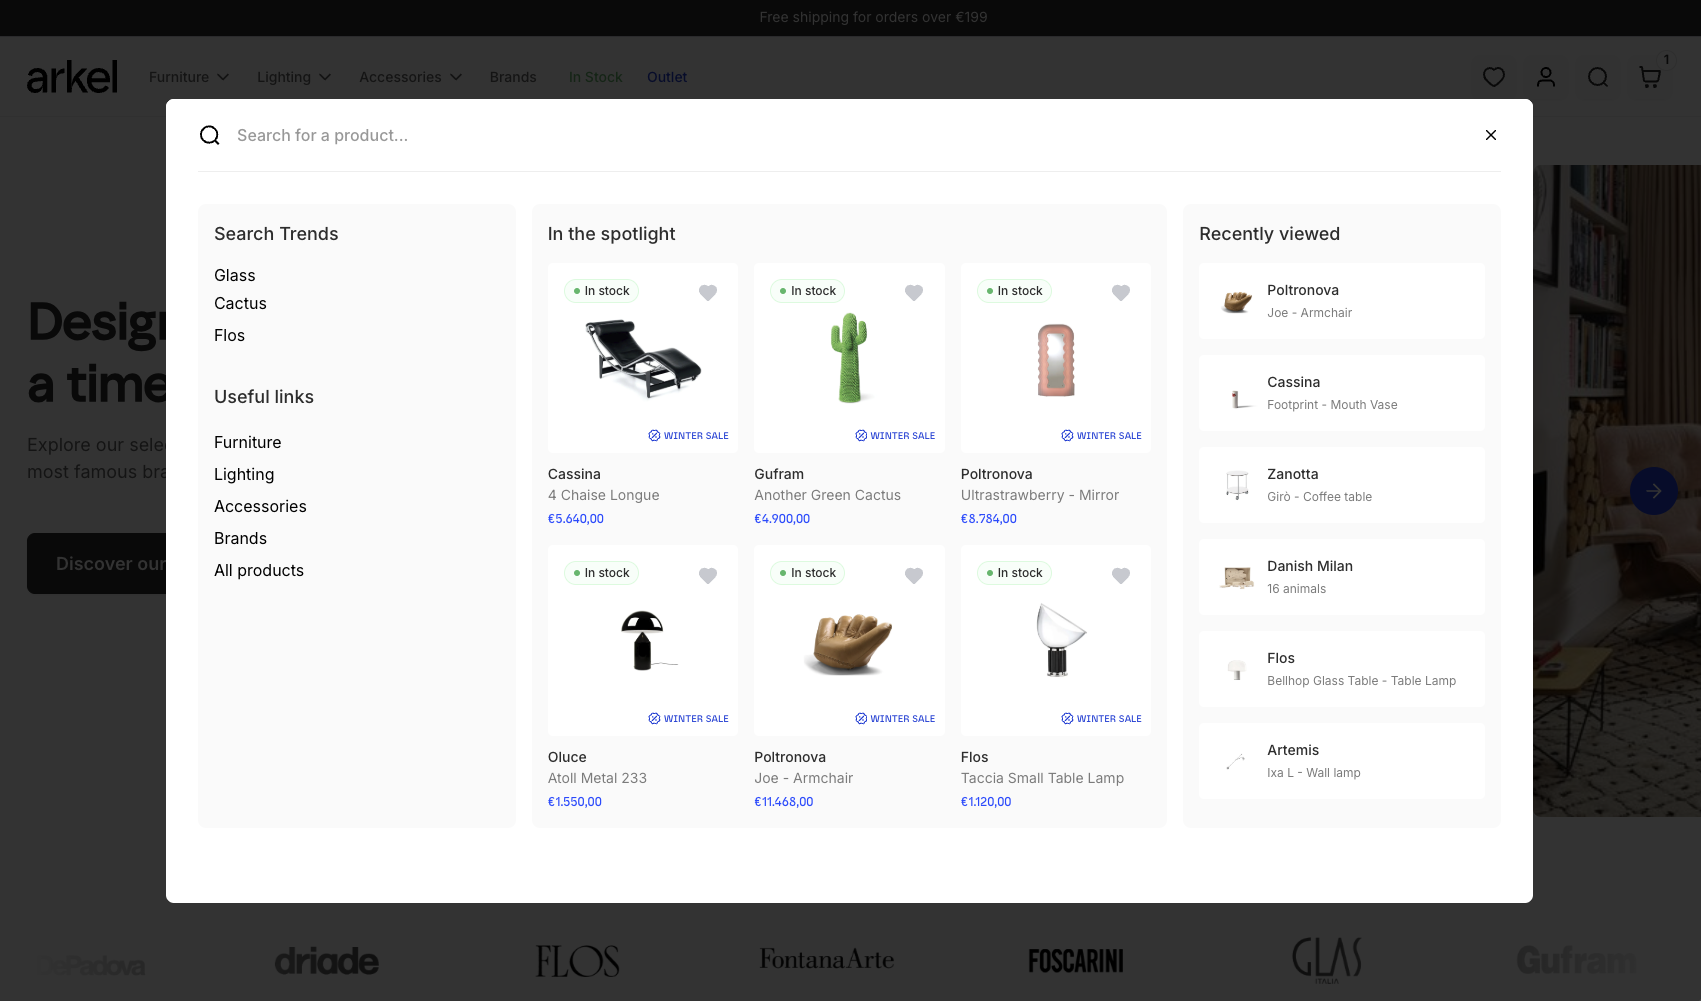The image size is (1701, 1001).
Task: Open recently viewed Zanotta Girò Coffee table
Action: point(1341,485)
